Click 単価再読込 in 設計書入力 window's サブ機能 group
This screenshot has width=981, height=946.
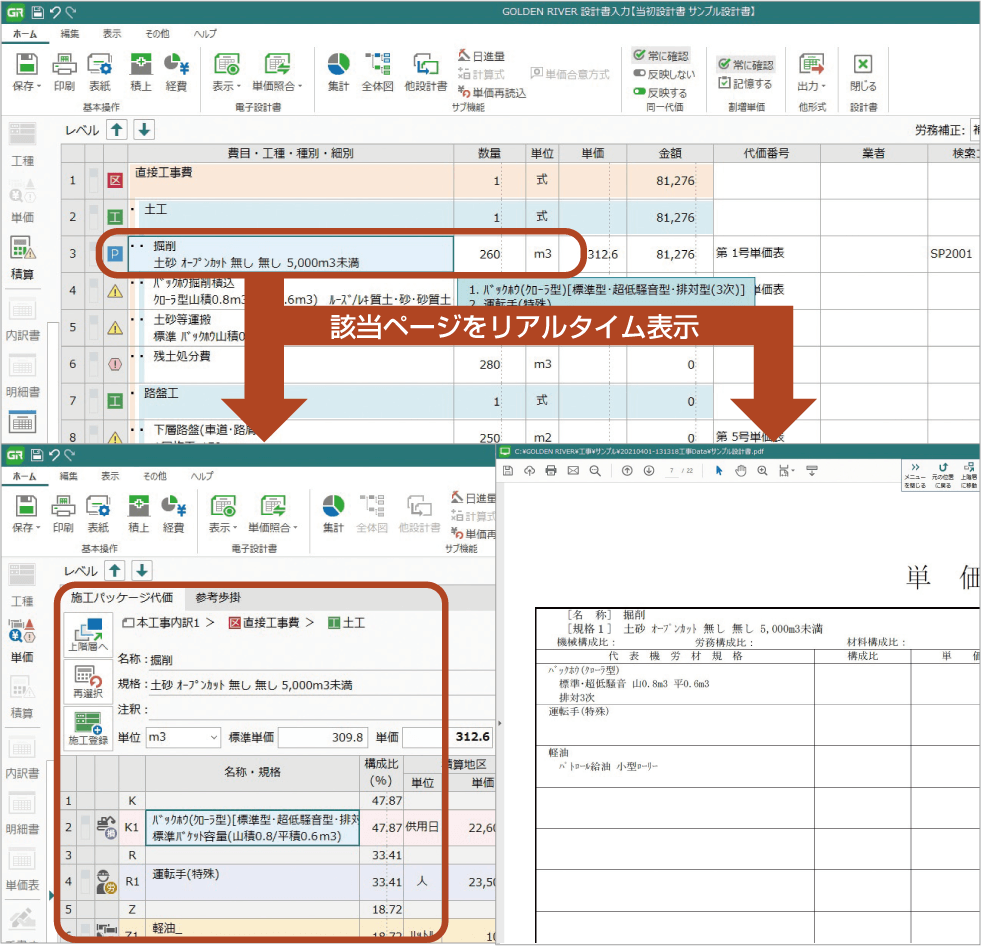point(492,93)
